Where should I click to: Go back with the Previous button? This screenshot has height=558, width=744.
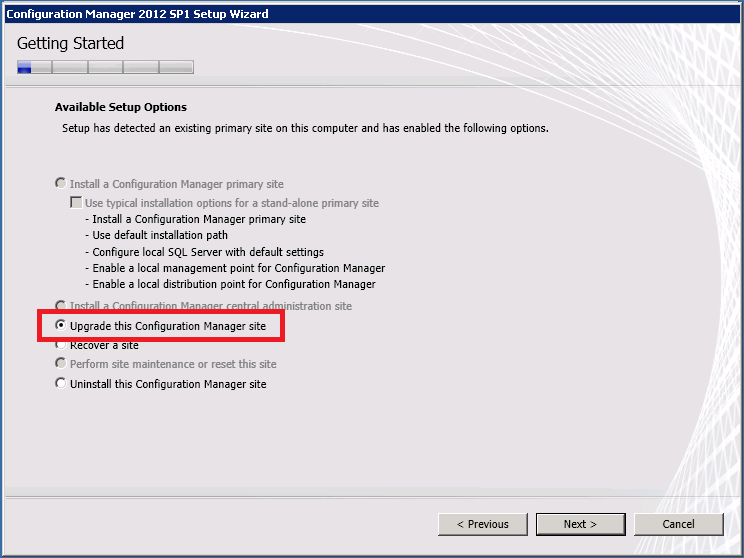483,524
